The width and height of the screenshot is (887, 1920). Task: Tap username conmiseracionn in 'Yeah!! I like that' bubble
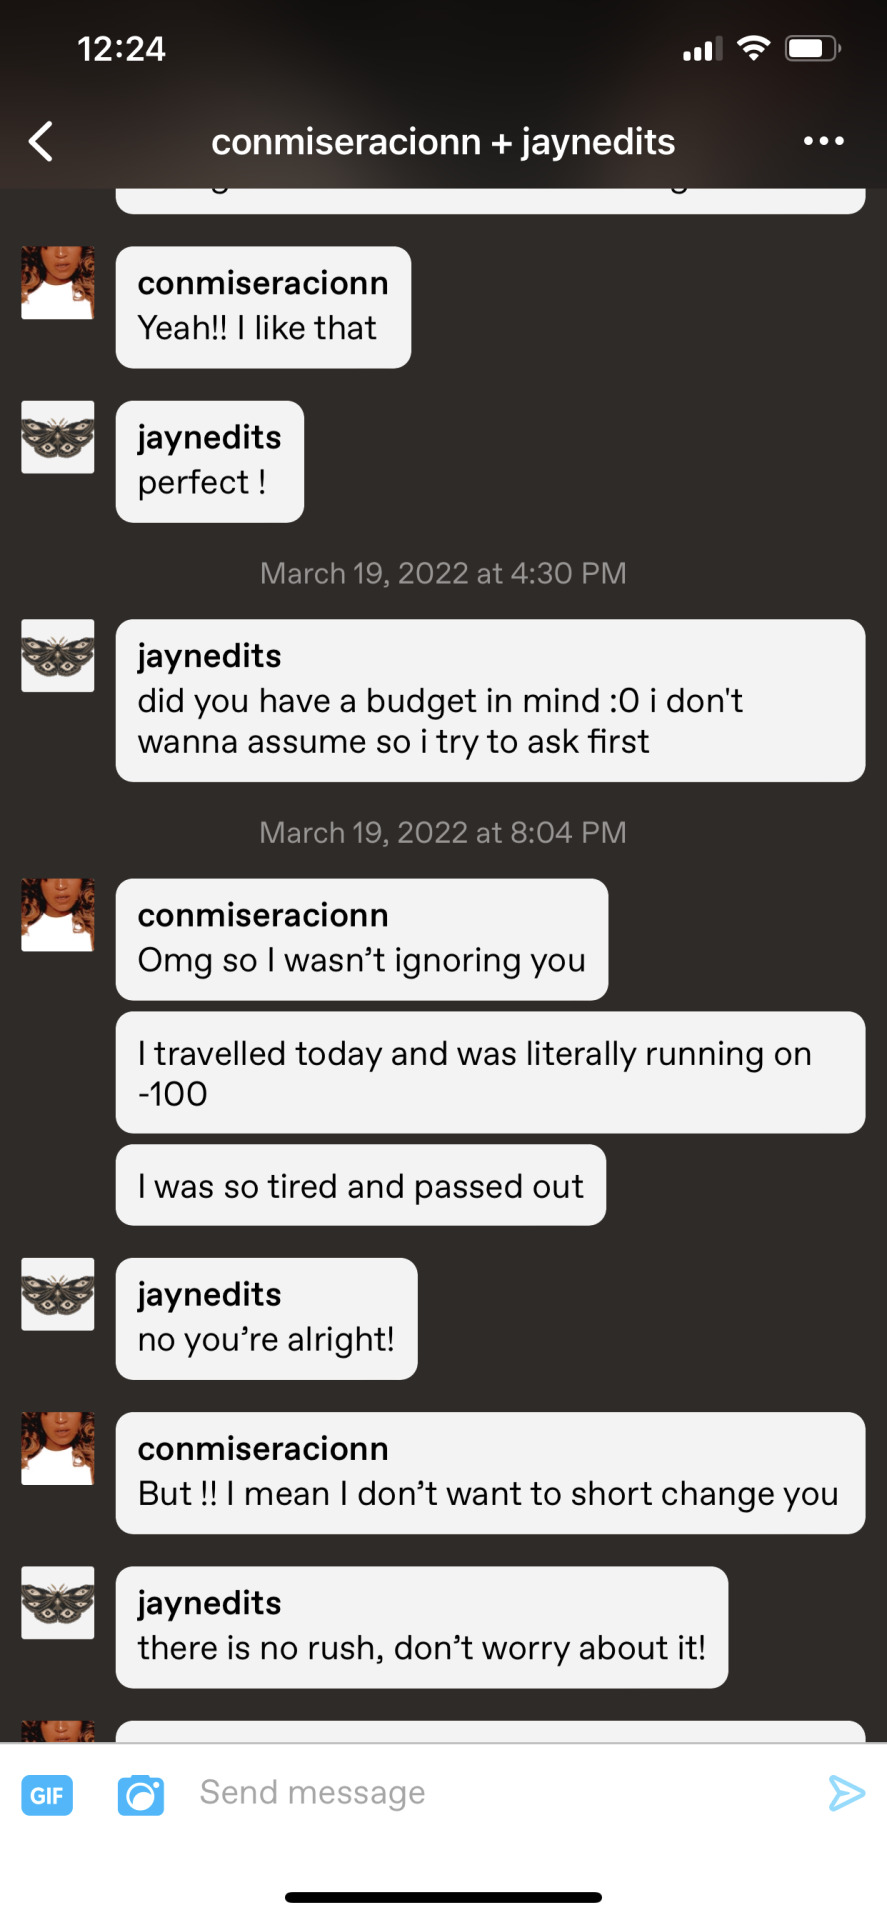click(x=263, y=283)
